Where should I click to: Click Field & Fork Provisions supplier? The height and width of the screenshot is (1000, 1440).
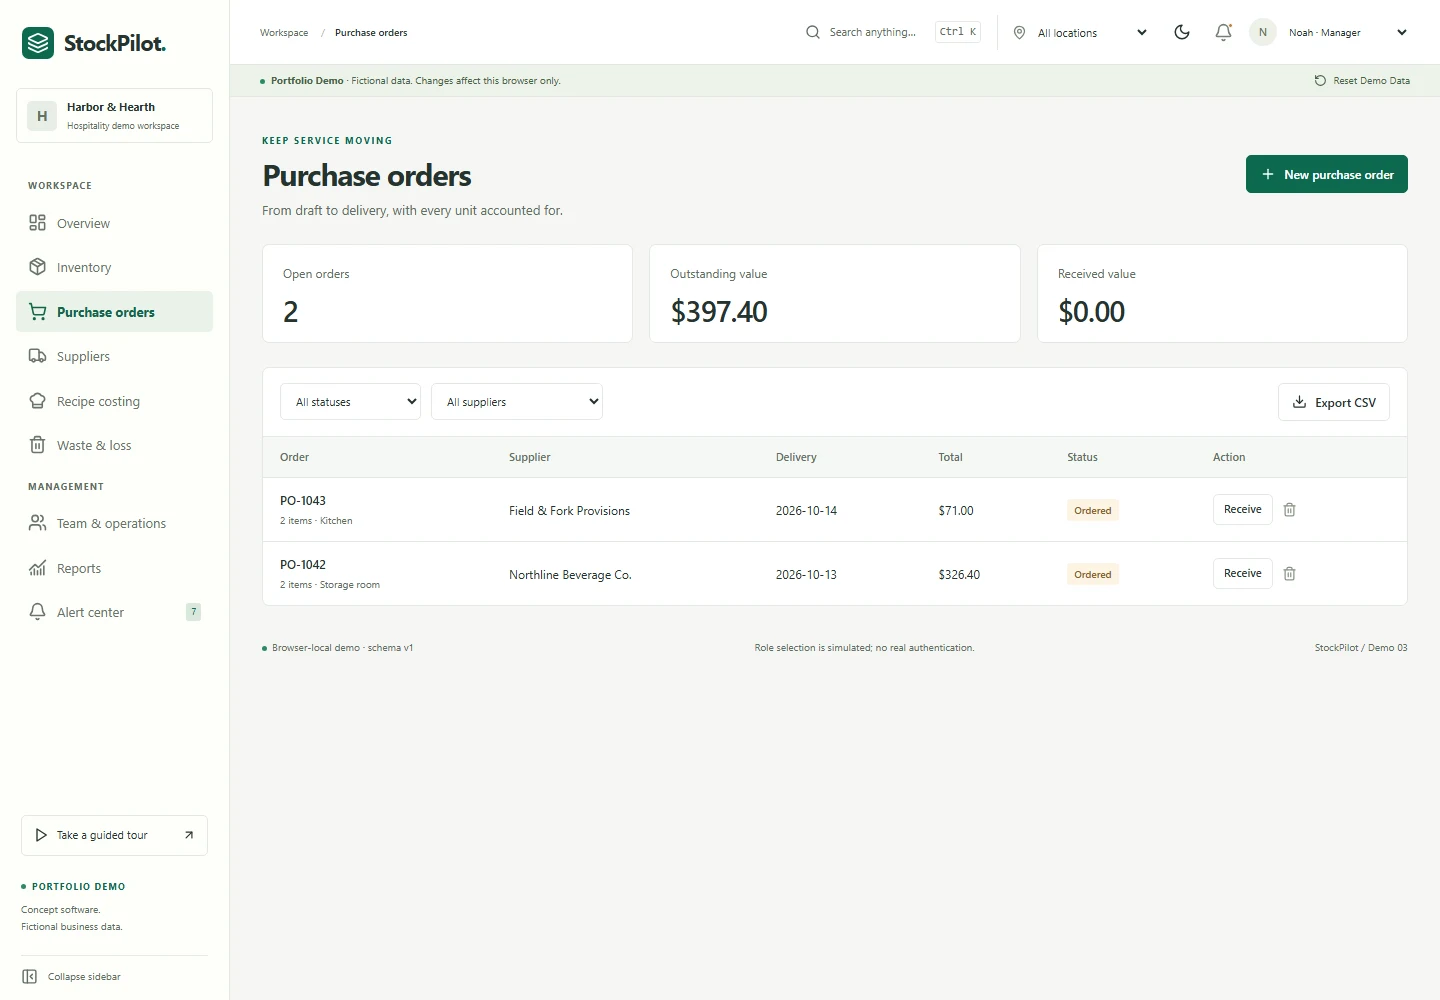coord(569,511)
